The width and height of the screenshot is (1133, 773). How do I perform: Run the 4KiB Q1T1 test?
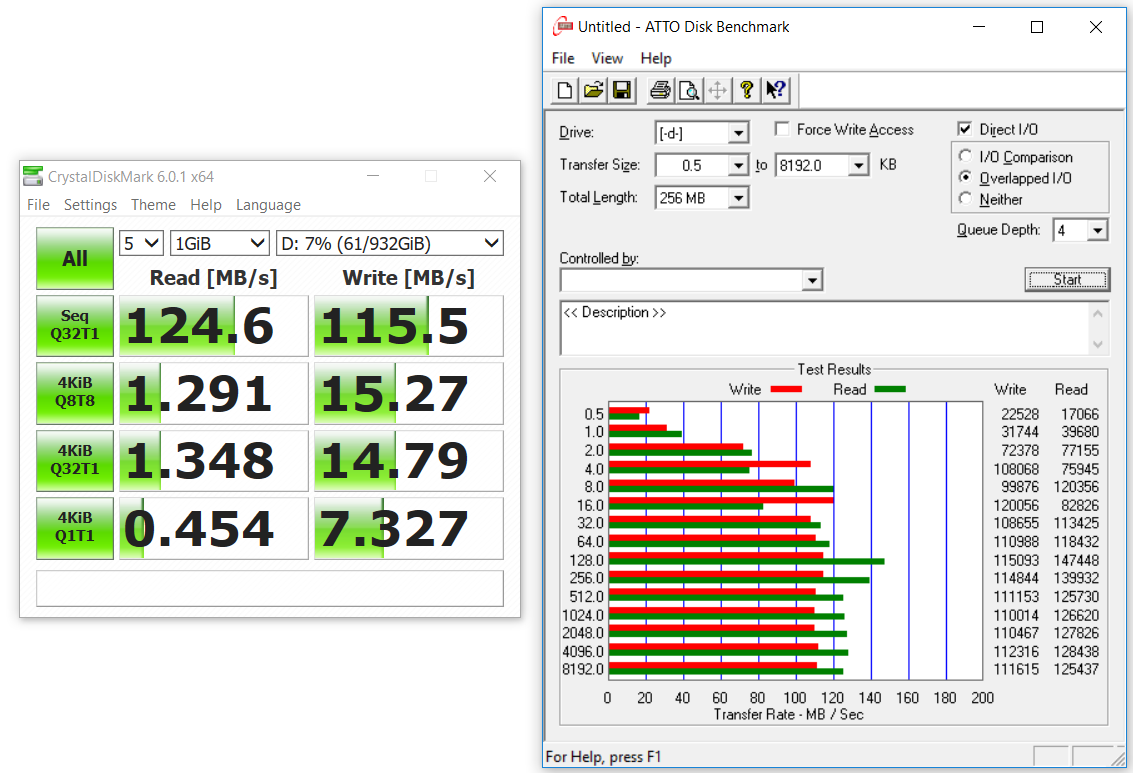[x=75, y=528]
